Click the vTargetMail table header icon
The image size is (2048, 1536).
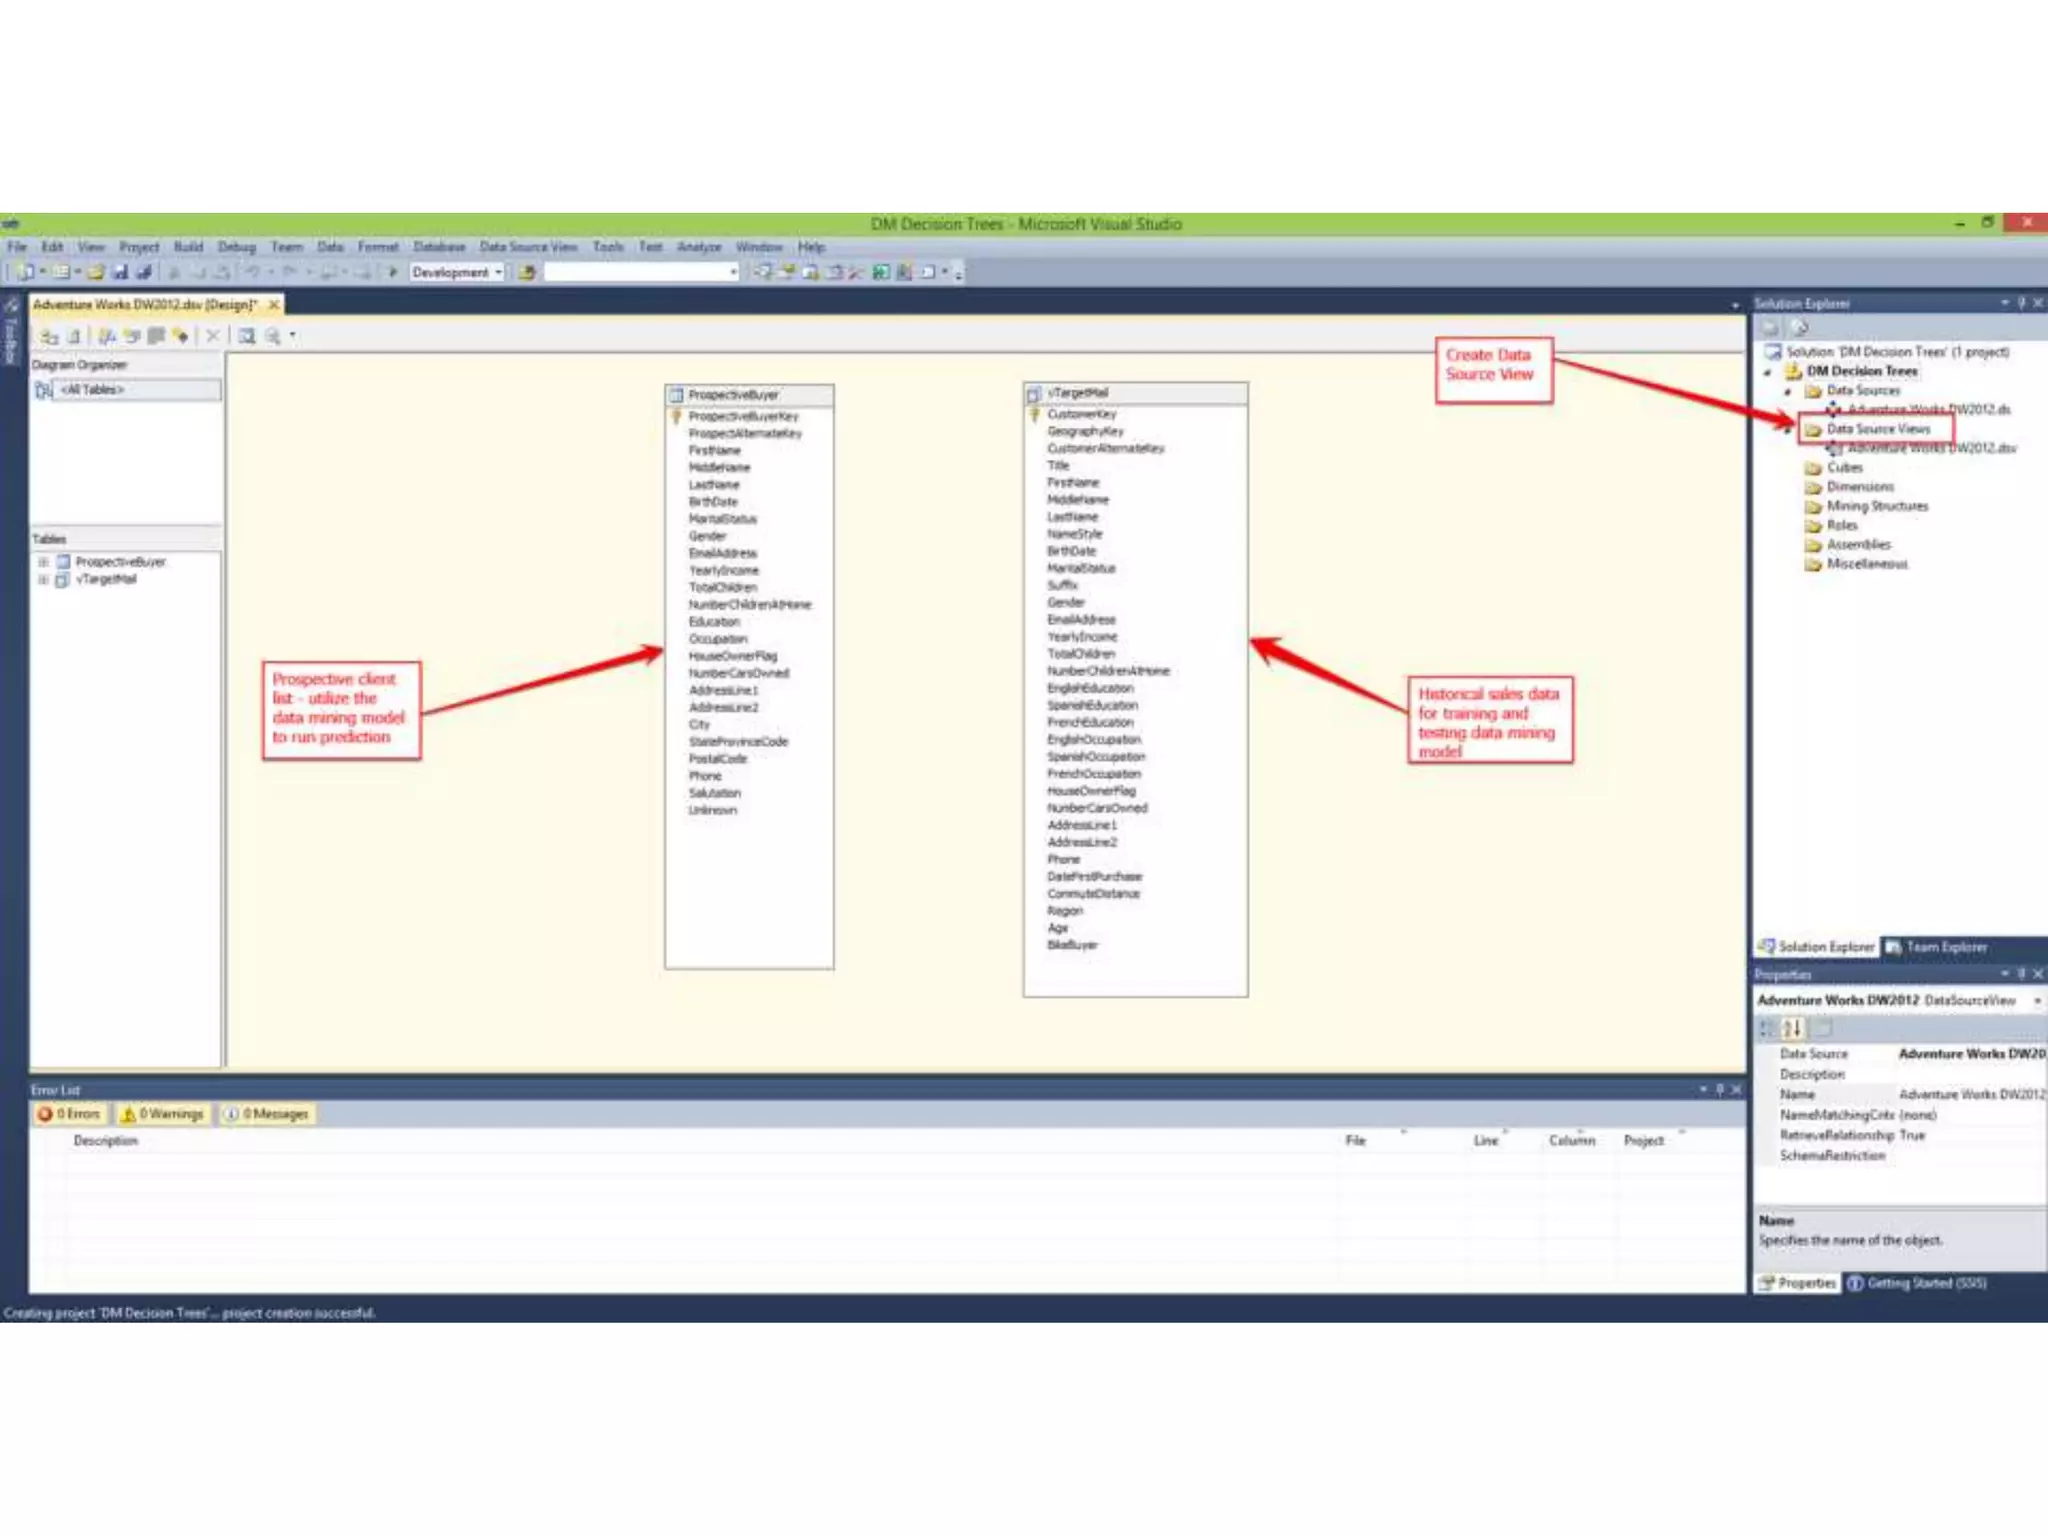1035,394
